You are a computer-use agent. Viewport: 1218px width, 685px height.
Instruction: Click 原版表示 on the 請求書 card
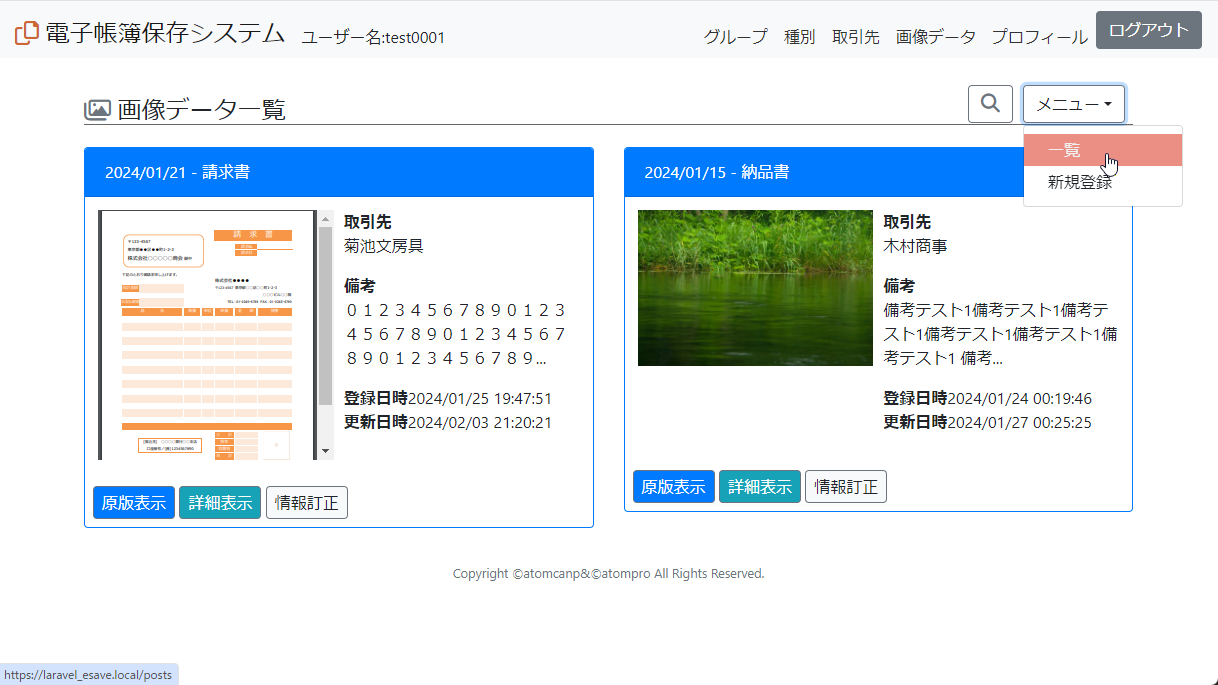pyautogui.click(x=134, y=503)
